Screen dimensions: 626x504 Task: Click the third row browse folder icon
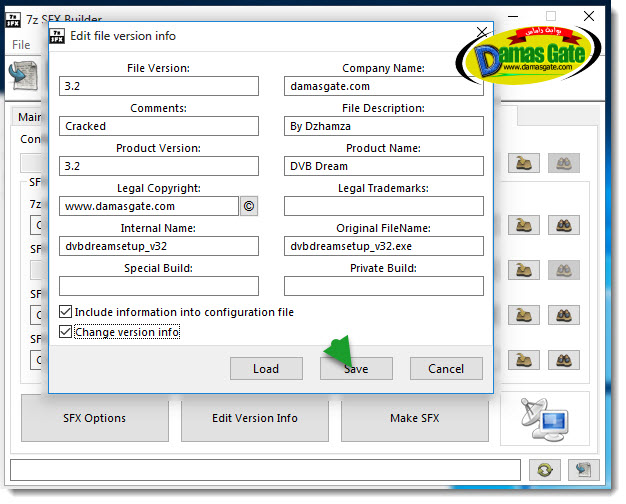(x=524, y=270)
